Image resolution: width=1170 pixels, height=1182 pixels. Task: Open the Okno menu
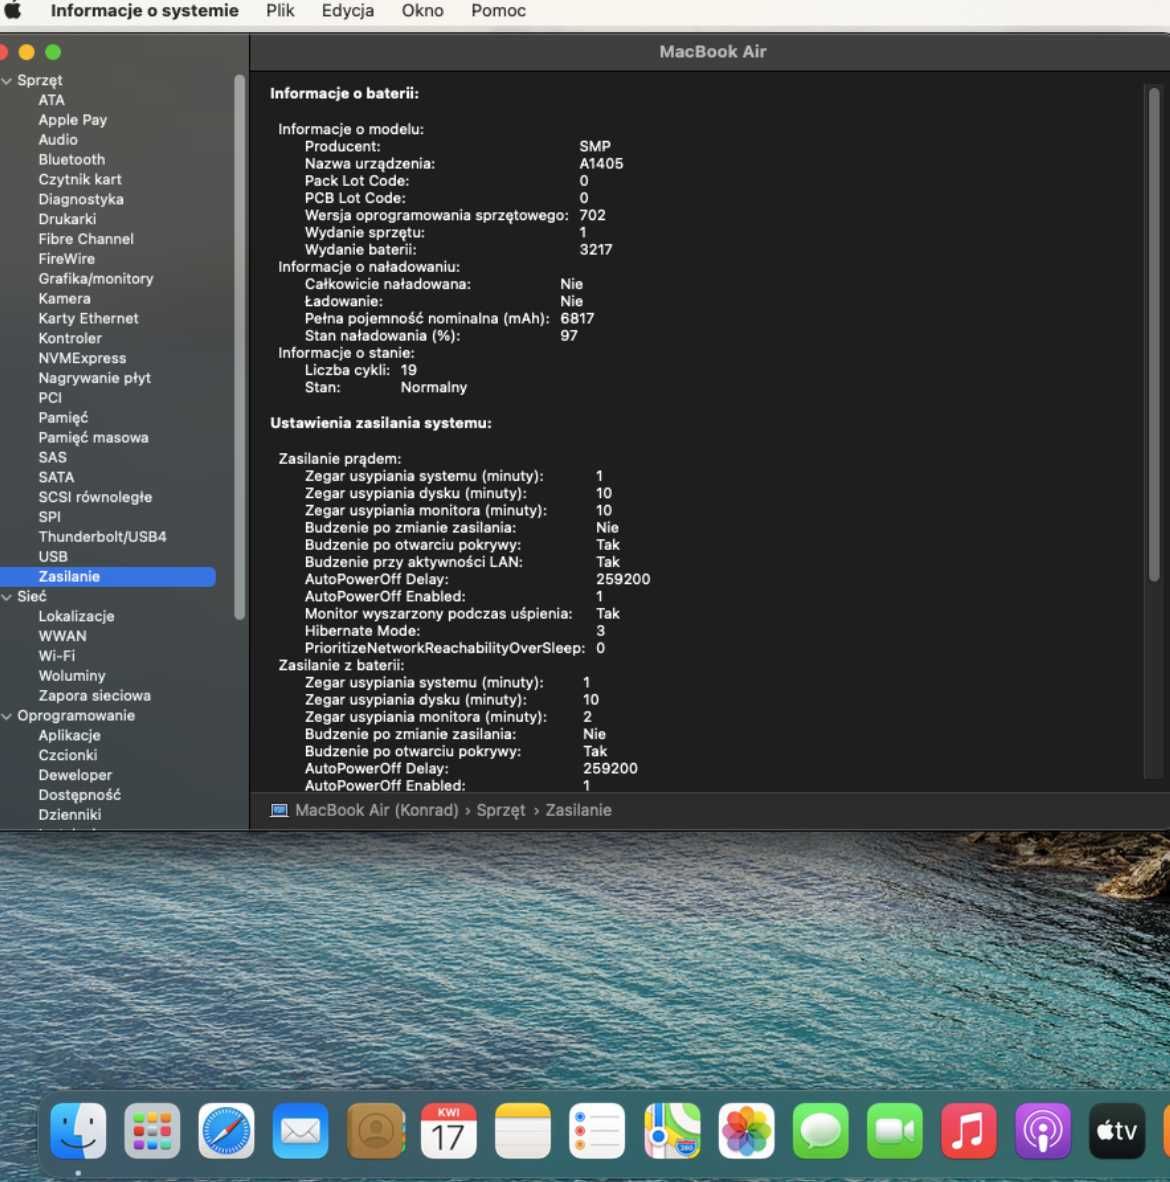point(422,11)
